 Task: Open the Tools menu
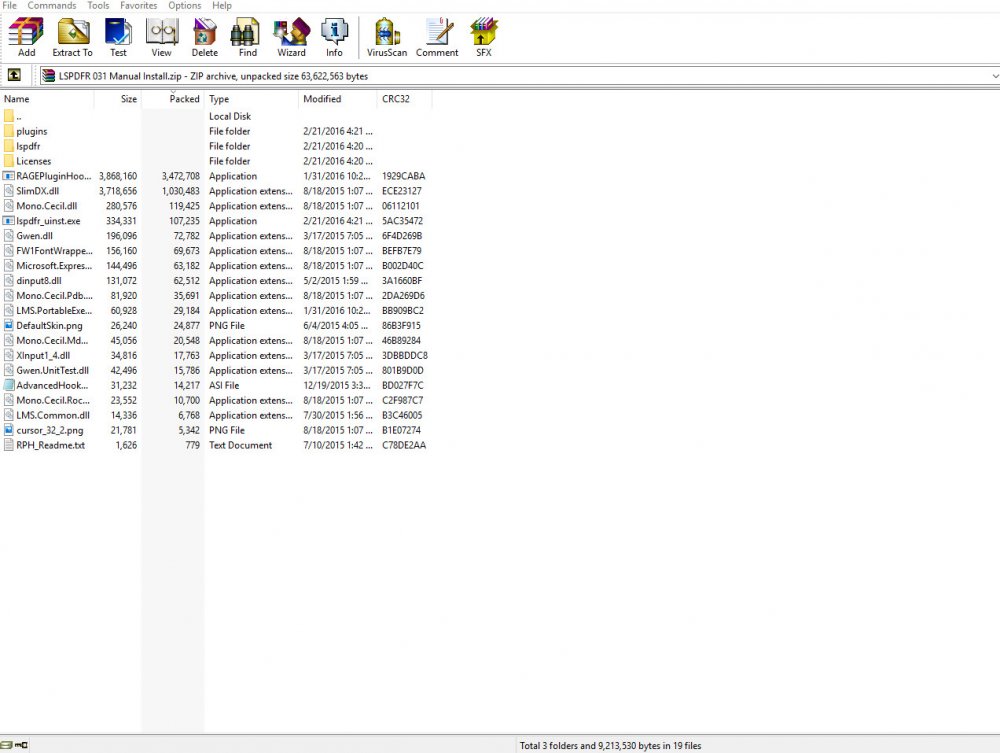click(98, 5)
